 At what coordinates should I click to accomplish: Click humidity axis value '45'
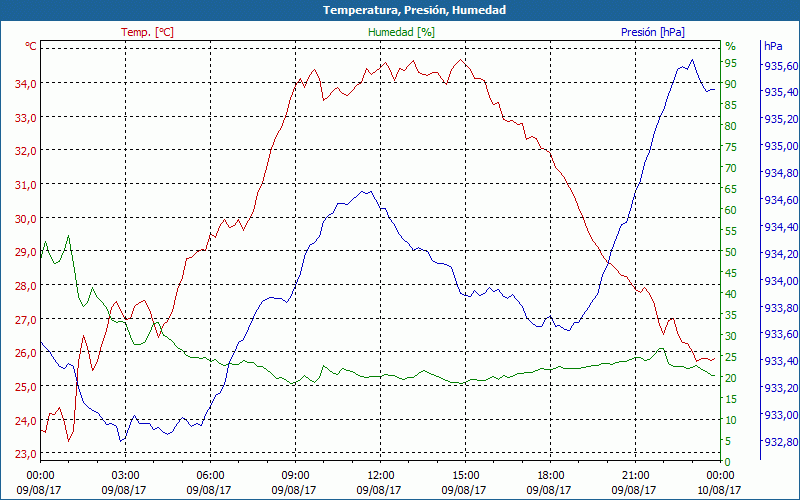click(731, 273)
